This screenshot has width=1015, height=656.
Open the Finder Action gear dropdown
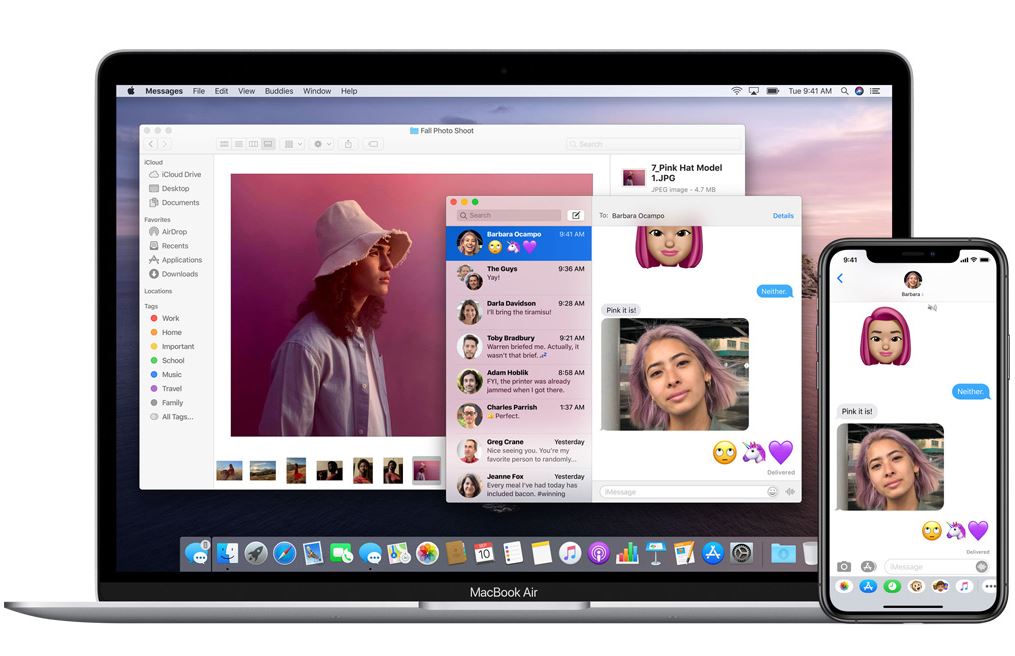[x=322, y=144]
